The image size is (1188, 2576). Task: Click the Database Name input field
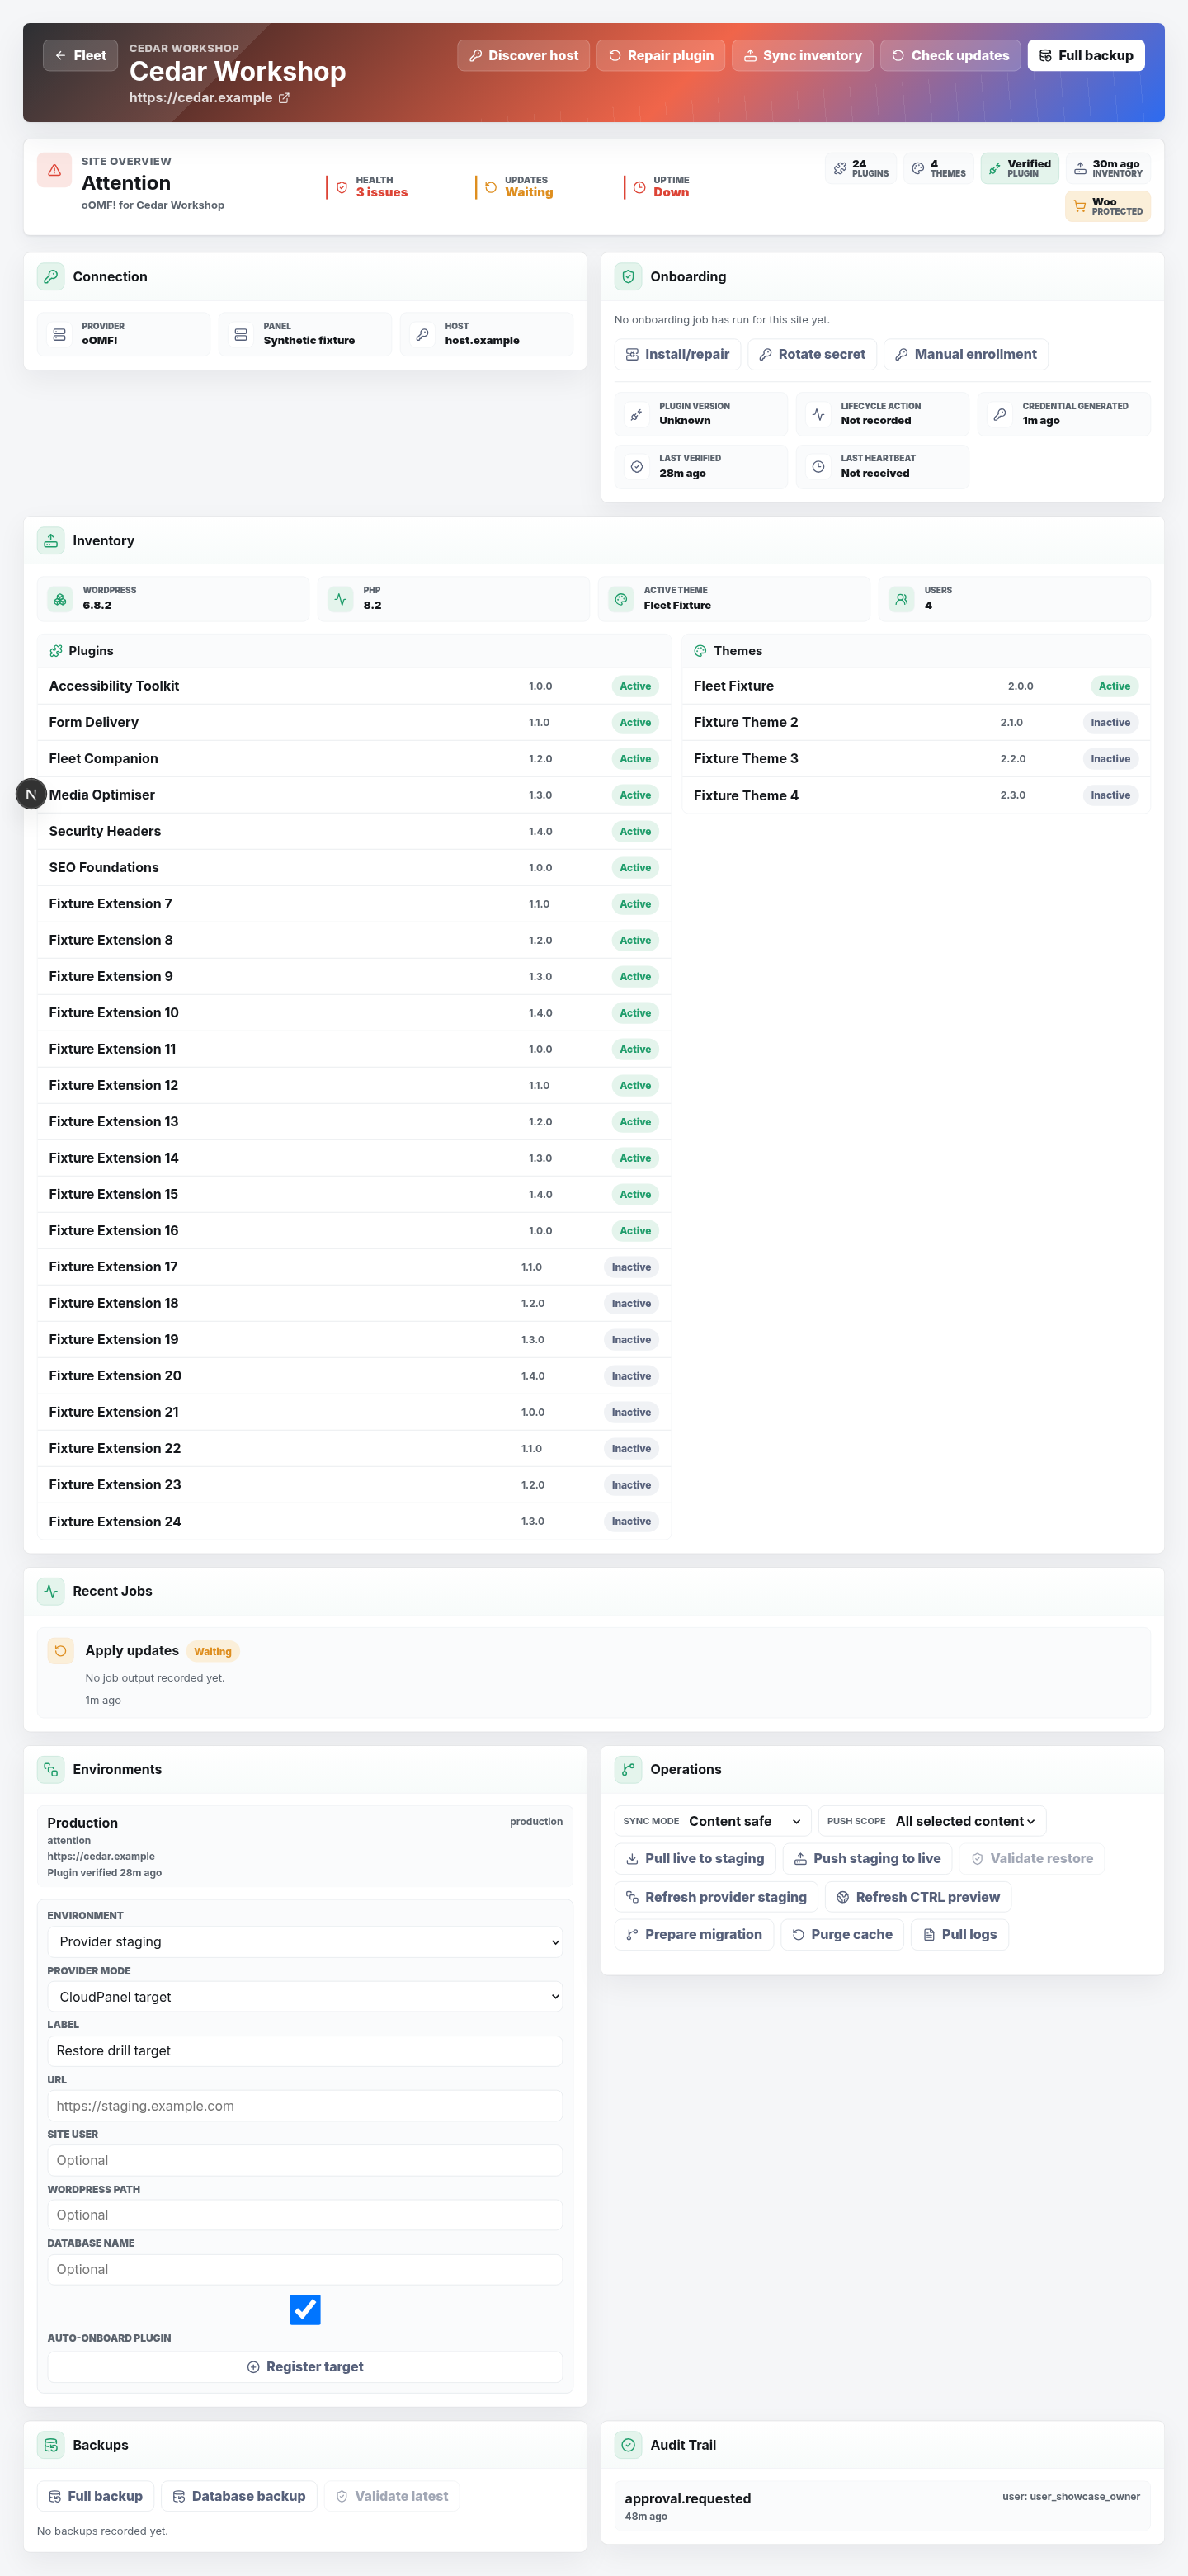(x=305, y=2269)
